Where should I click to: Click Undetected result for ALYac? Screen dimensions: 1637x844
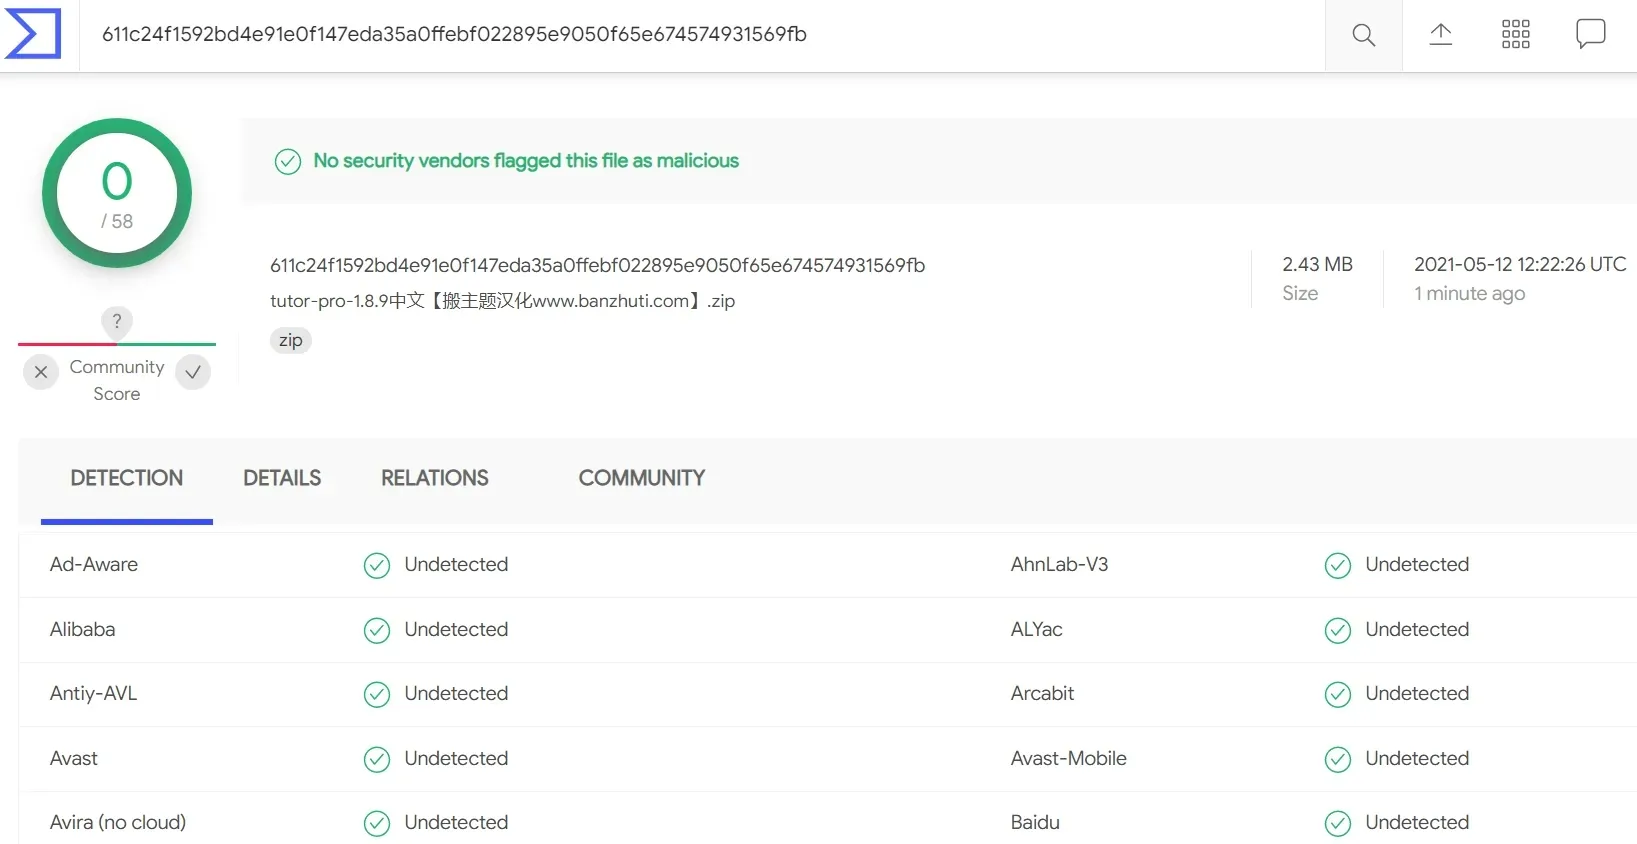click(x=1417, y=629)
